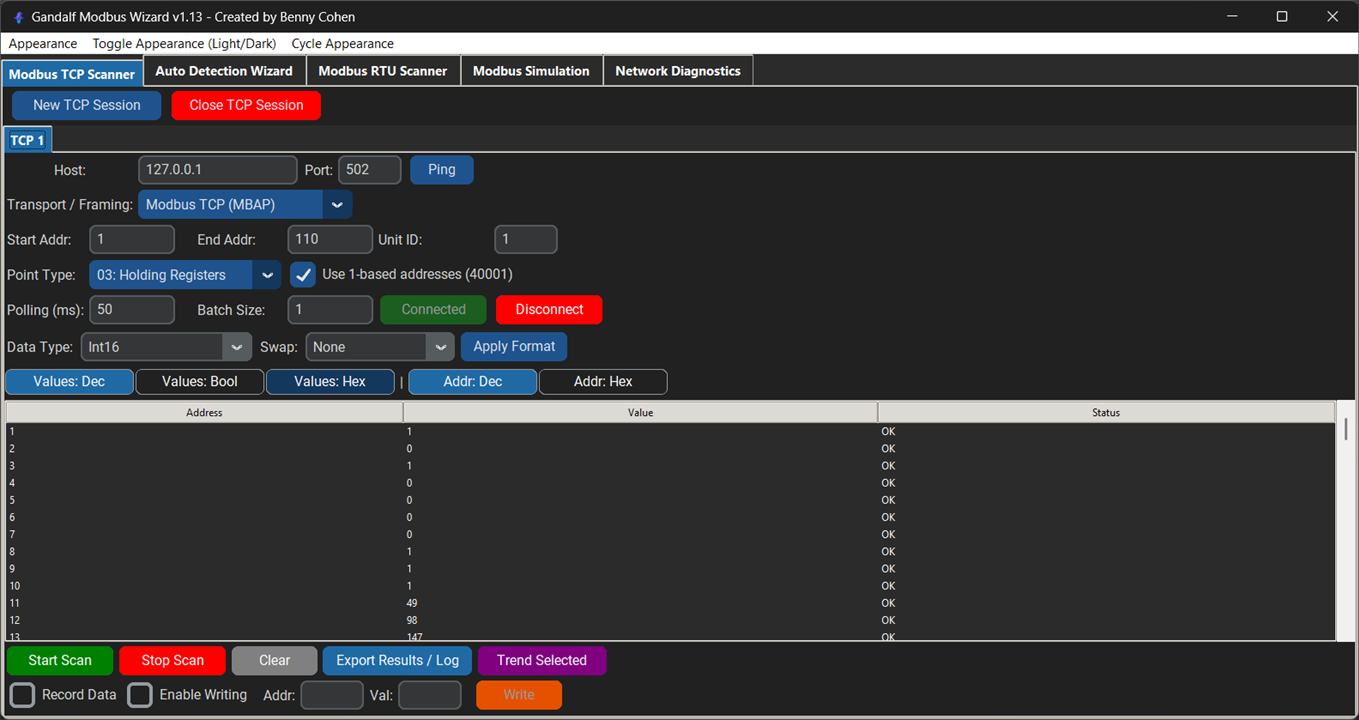This screenshot has width=1359, height=720.
Task: Click the New TCP Session button
Action: point(87,105)
